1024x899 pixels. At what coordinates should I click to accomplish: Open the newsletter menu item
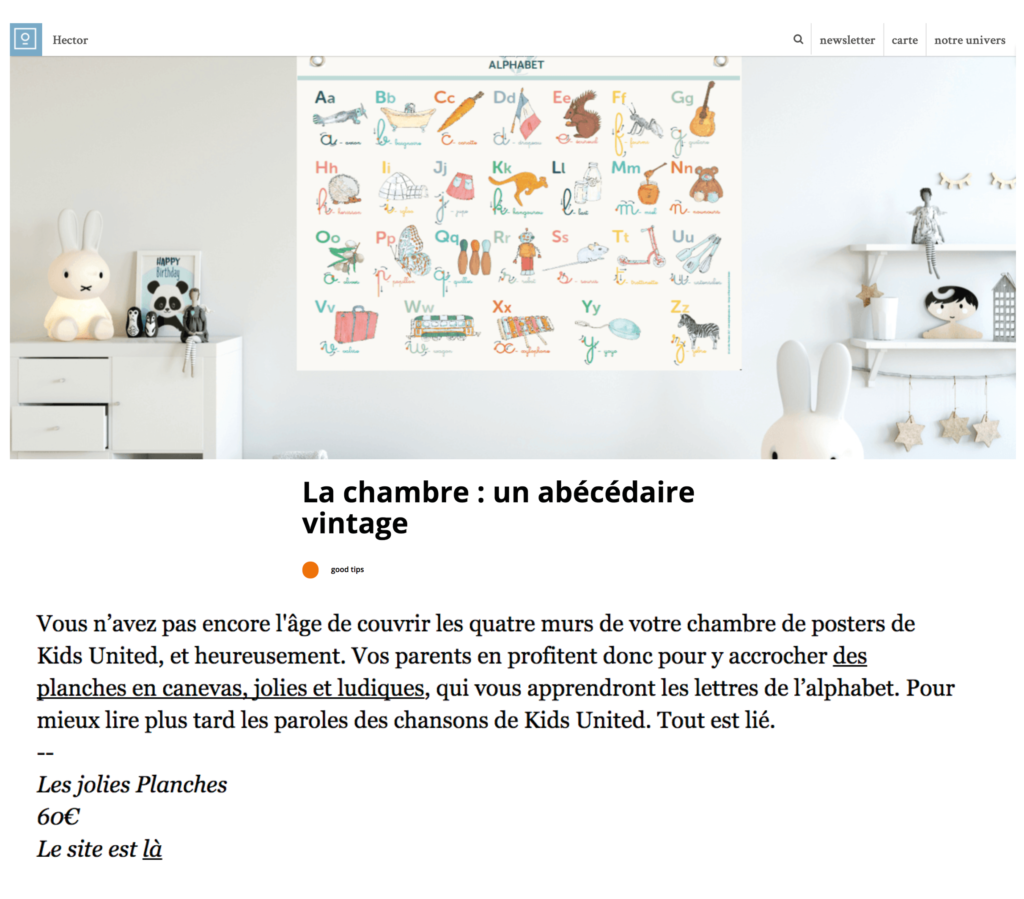[847, 40]
